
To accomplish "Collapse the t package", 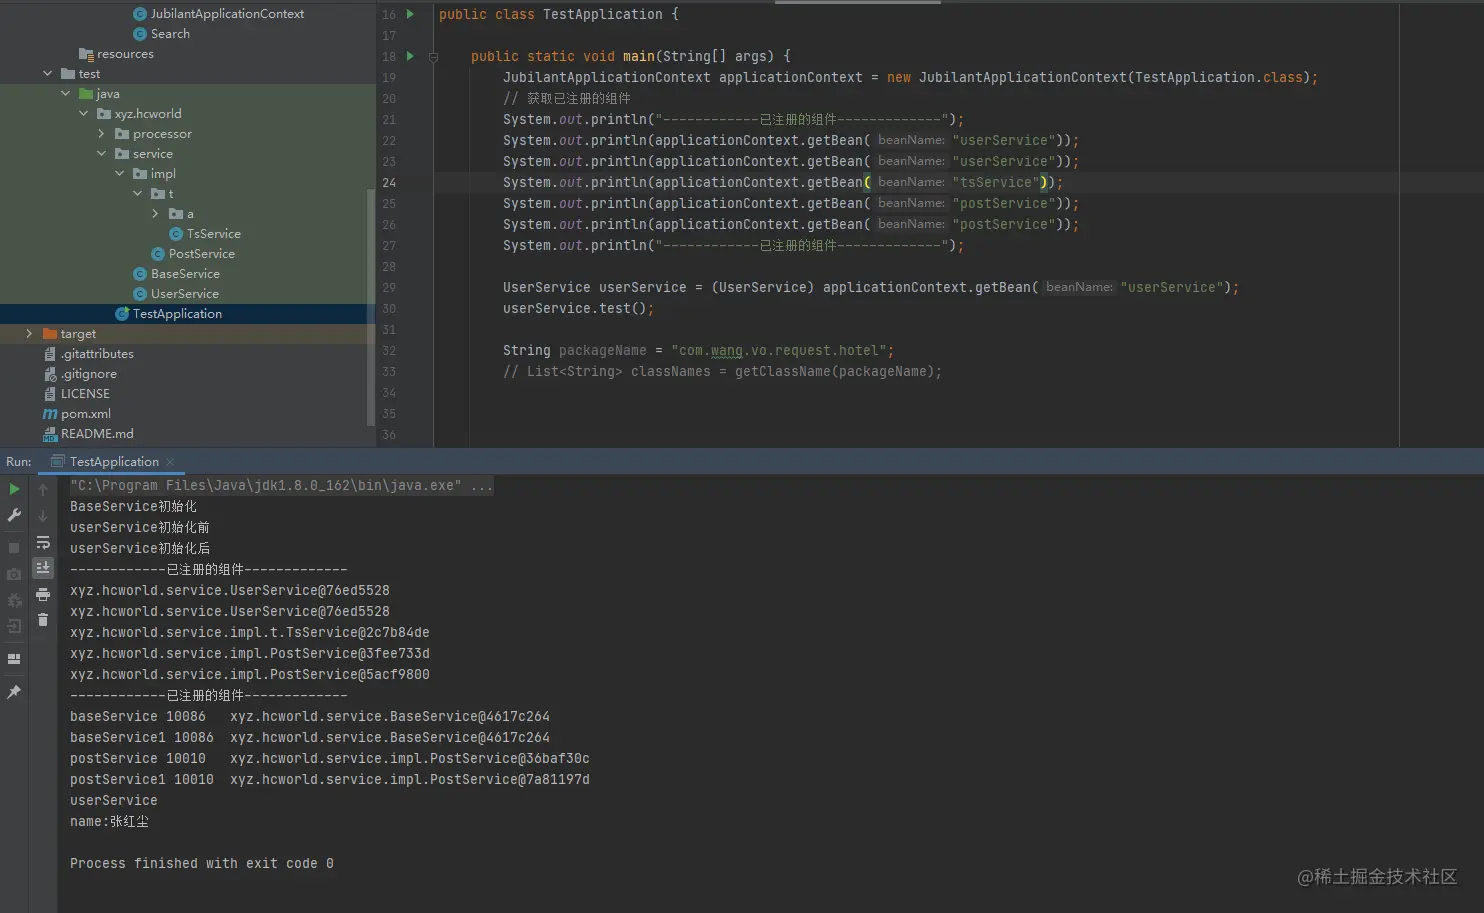I will click(x=137, y=194).
